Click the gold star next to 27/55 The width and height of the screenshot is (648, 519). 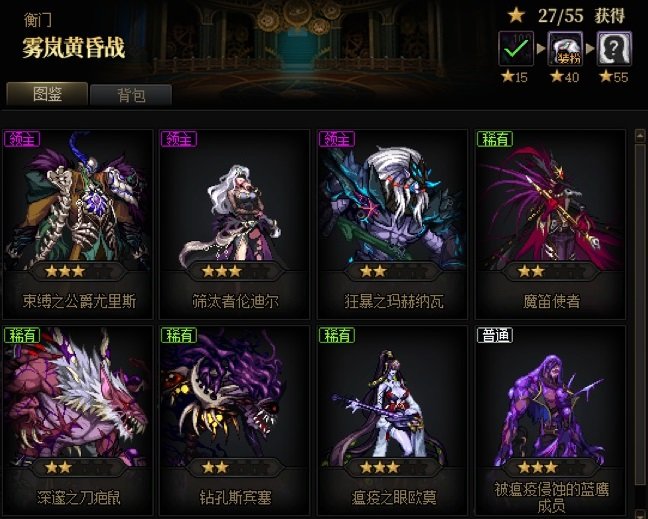tap(517, 15)
